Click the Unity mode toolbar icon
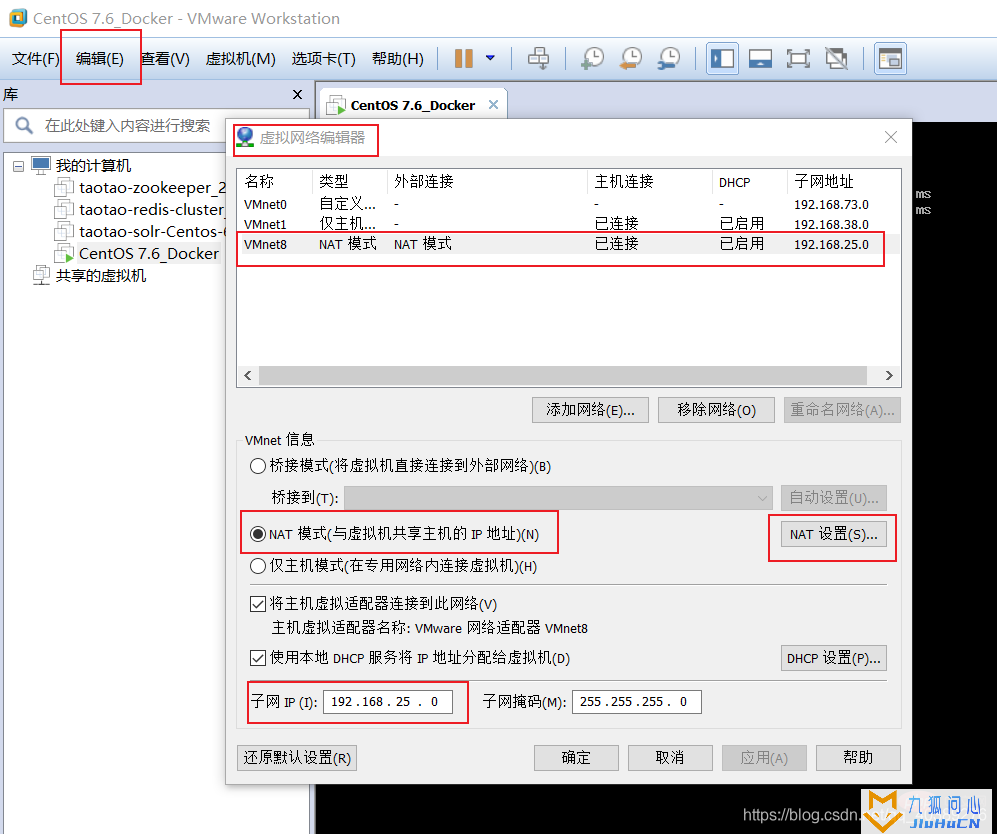Viewport: 997px width, 834px height. 836,58
